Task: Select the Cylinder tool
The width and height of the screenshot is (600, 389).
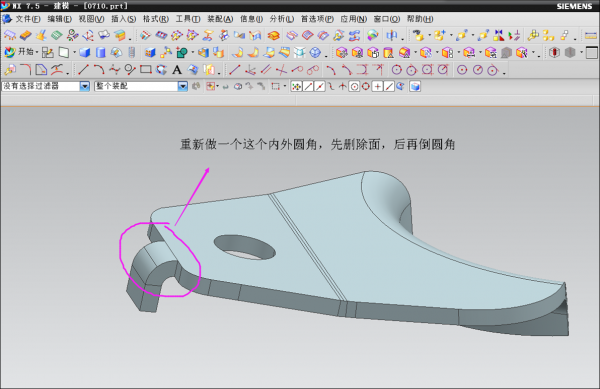Action: [x=100, y=52]
